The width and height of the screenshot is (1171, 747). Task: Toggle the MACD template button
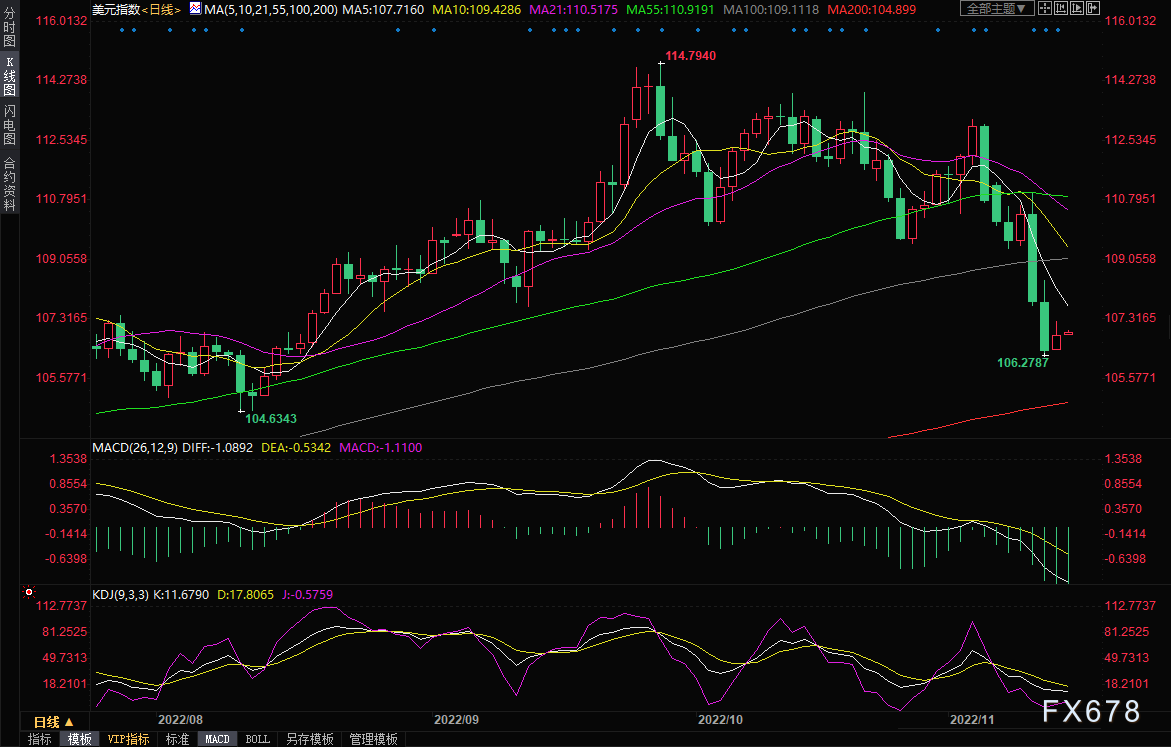point(217,739)
